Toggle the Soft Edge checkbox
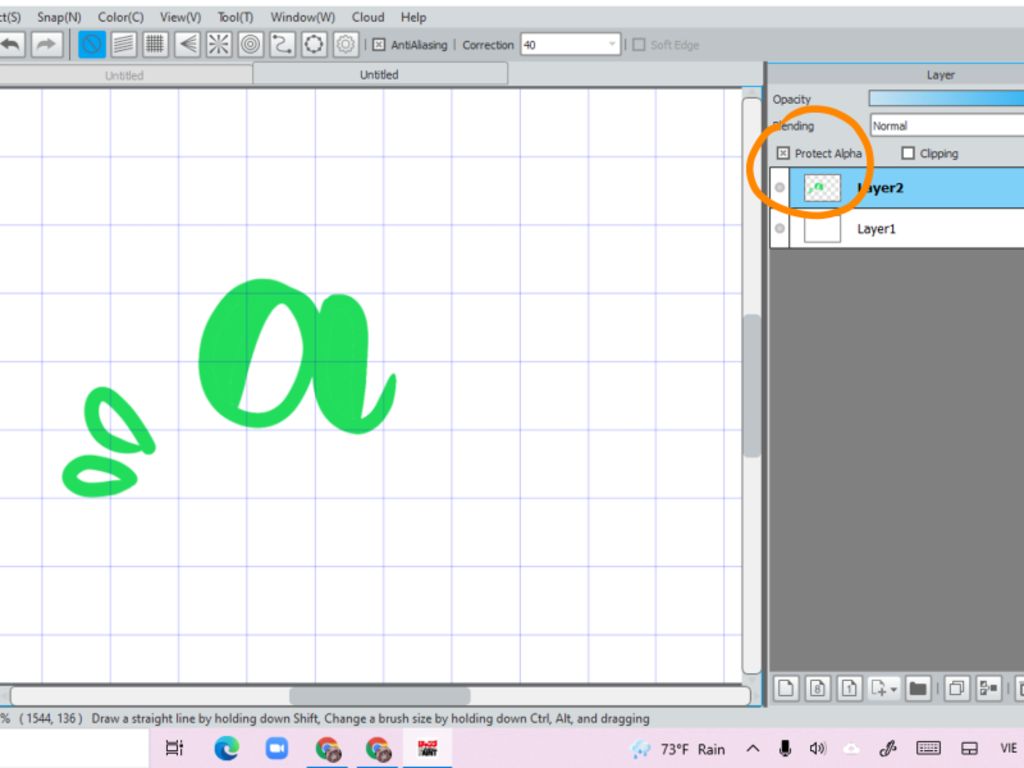Screen dimensions: 1024x768 click(639, 45)
